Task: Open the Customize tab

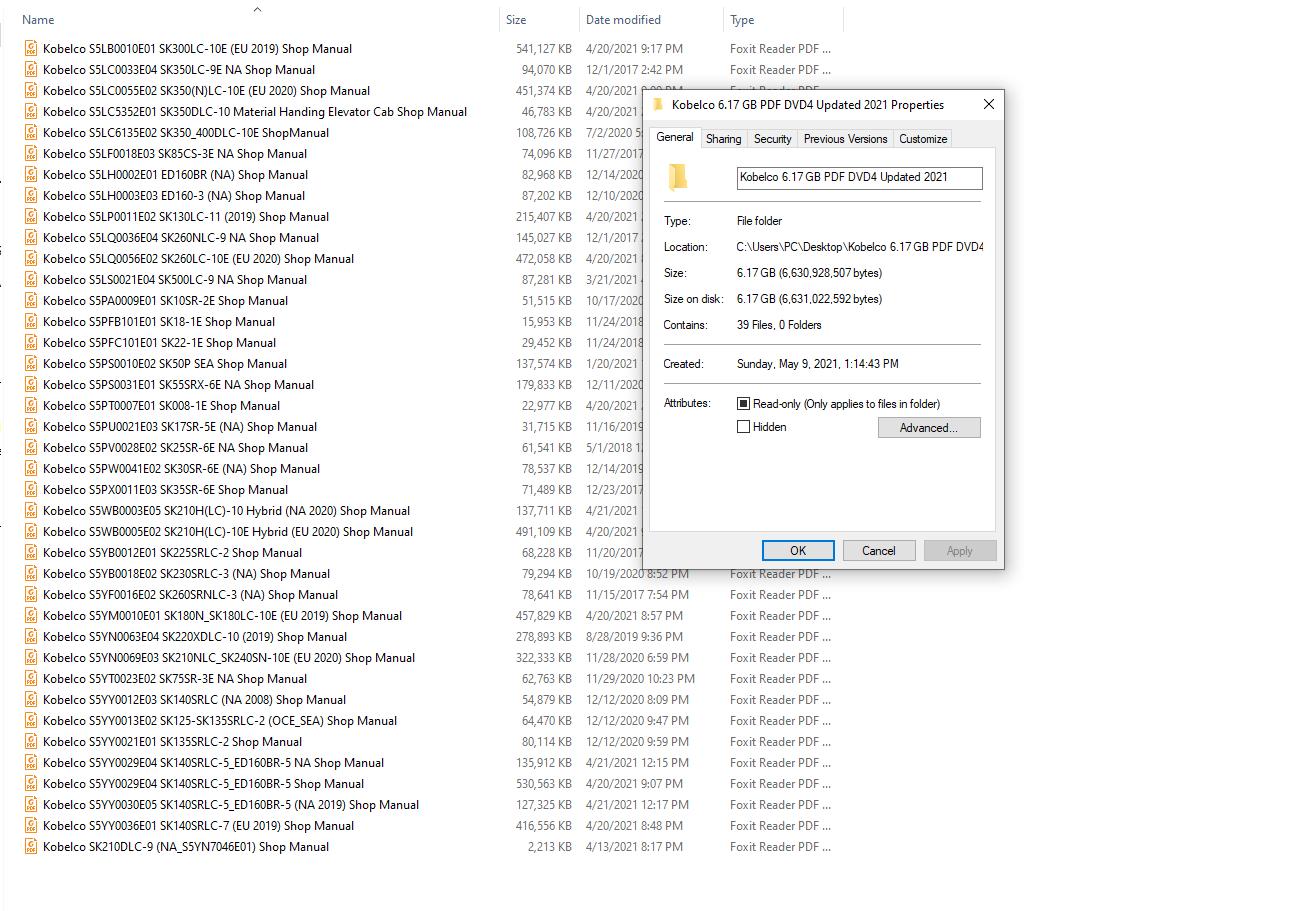Action: point(923,139)
